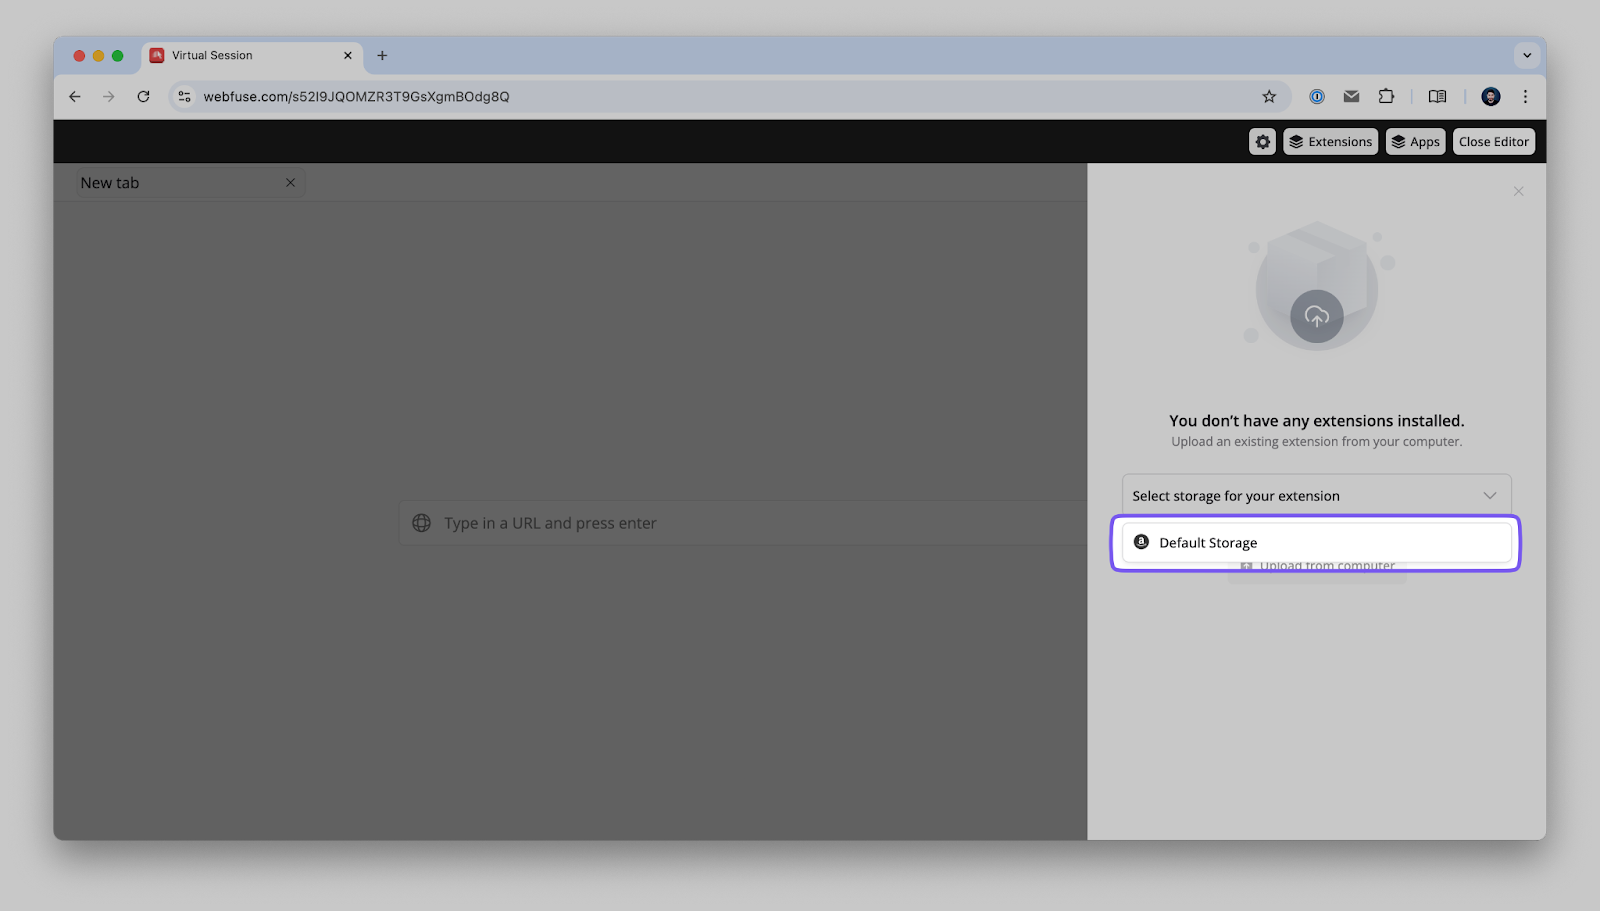
Task: Click the Close Editor button
Action: tap(1493, 141)
